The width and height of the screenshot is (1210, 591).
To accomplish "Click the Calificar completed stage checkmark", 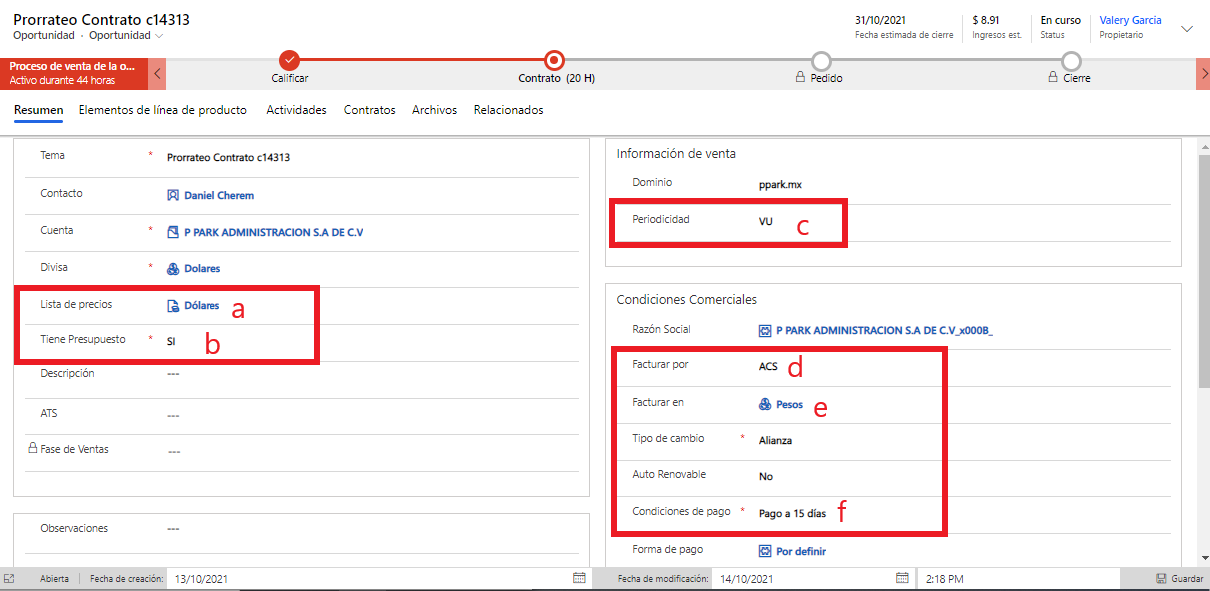I will point(290,61).
